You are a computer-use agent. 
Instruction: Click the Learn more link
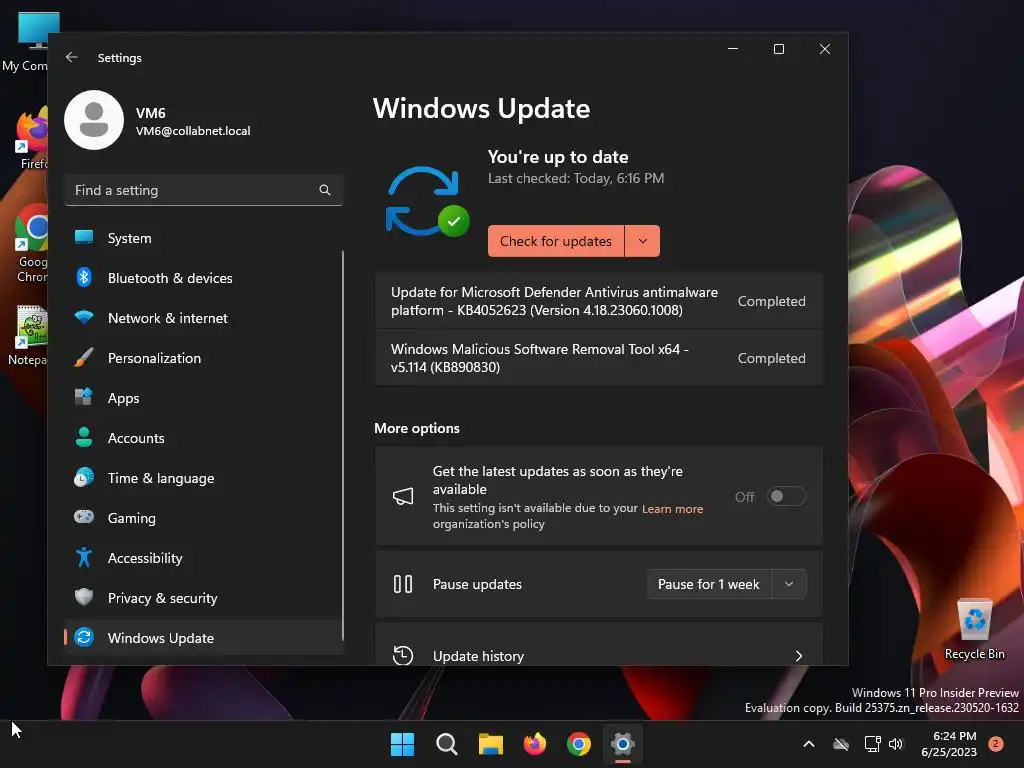672,509
